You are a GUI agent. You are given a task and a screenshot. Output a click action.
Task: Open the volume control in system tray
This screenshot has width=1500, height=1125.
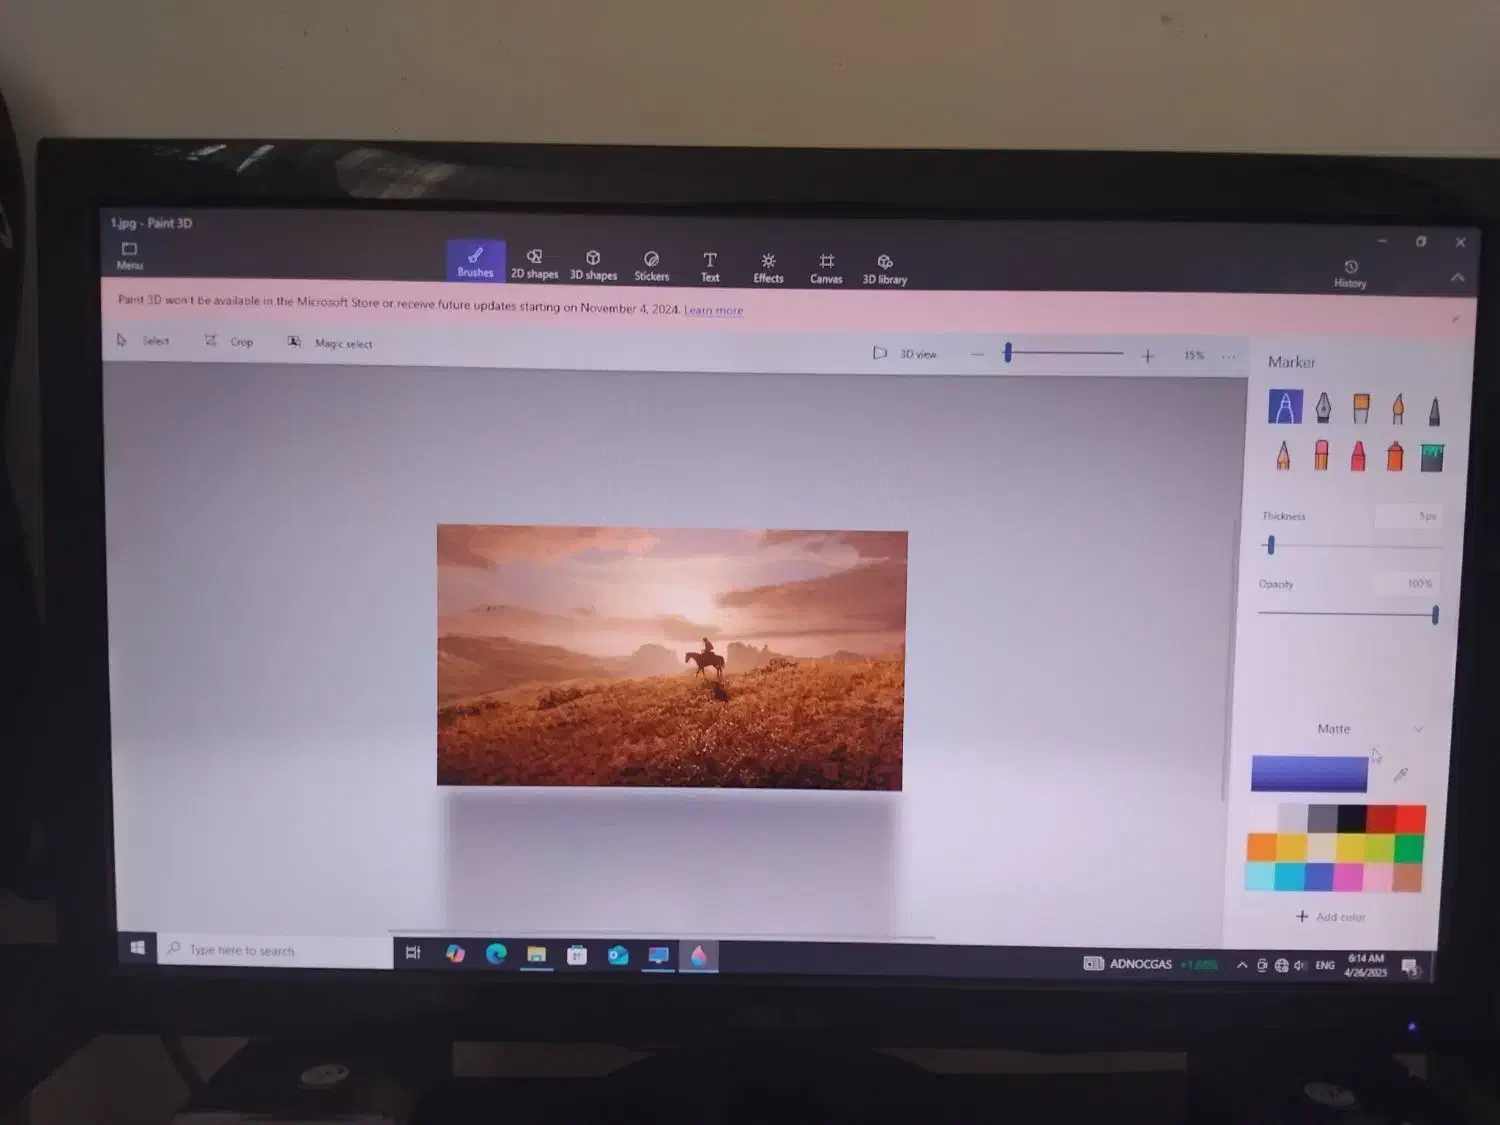click(x=1300, y=965)
